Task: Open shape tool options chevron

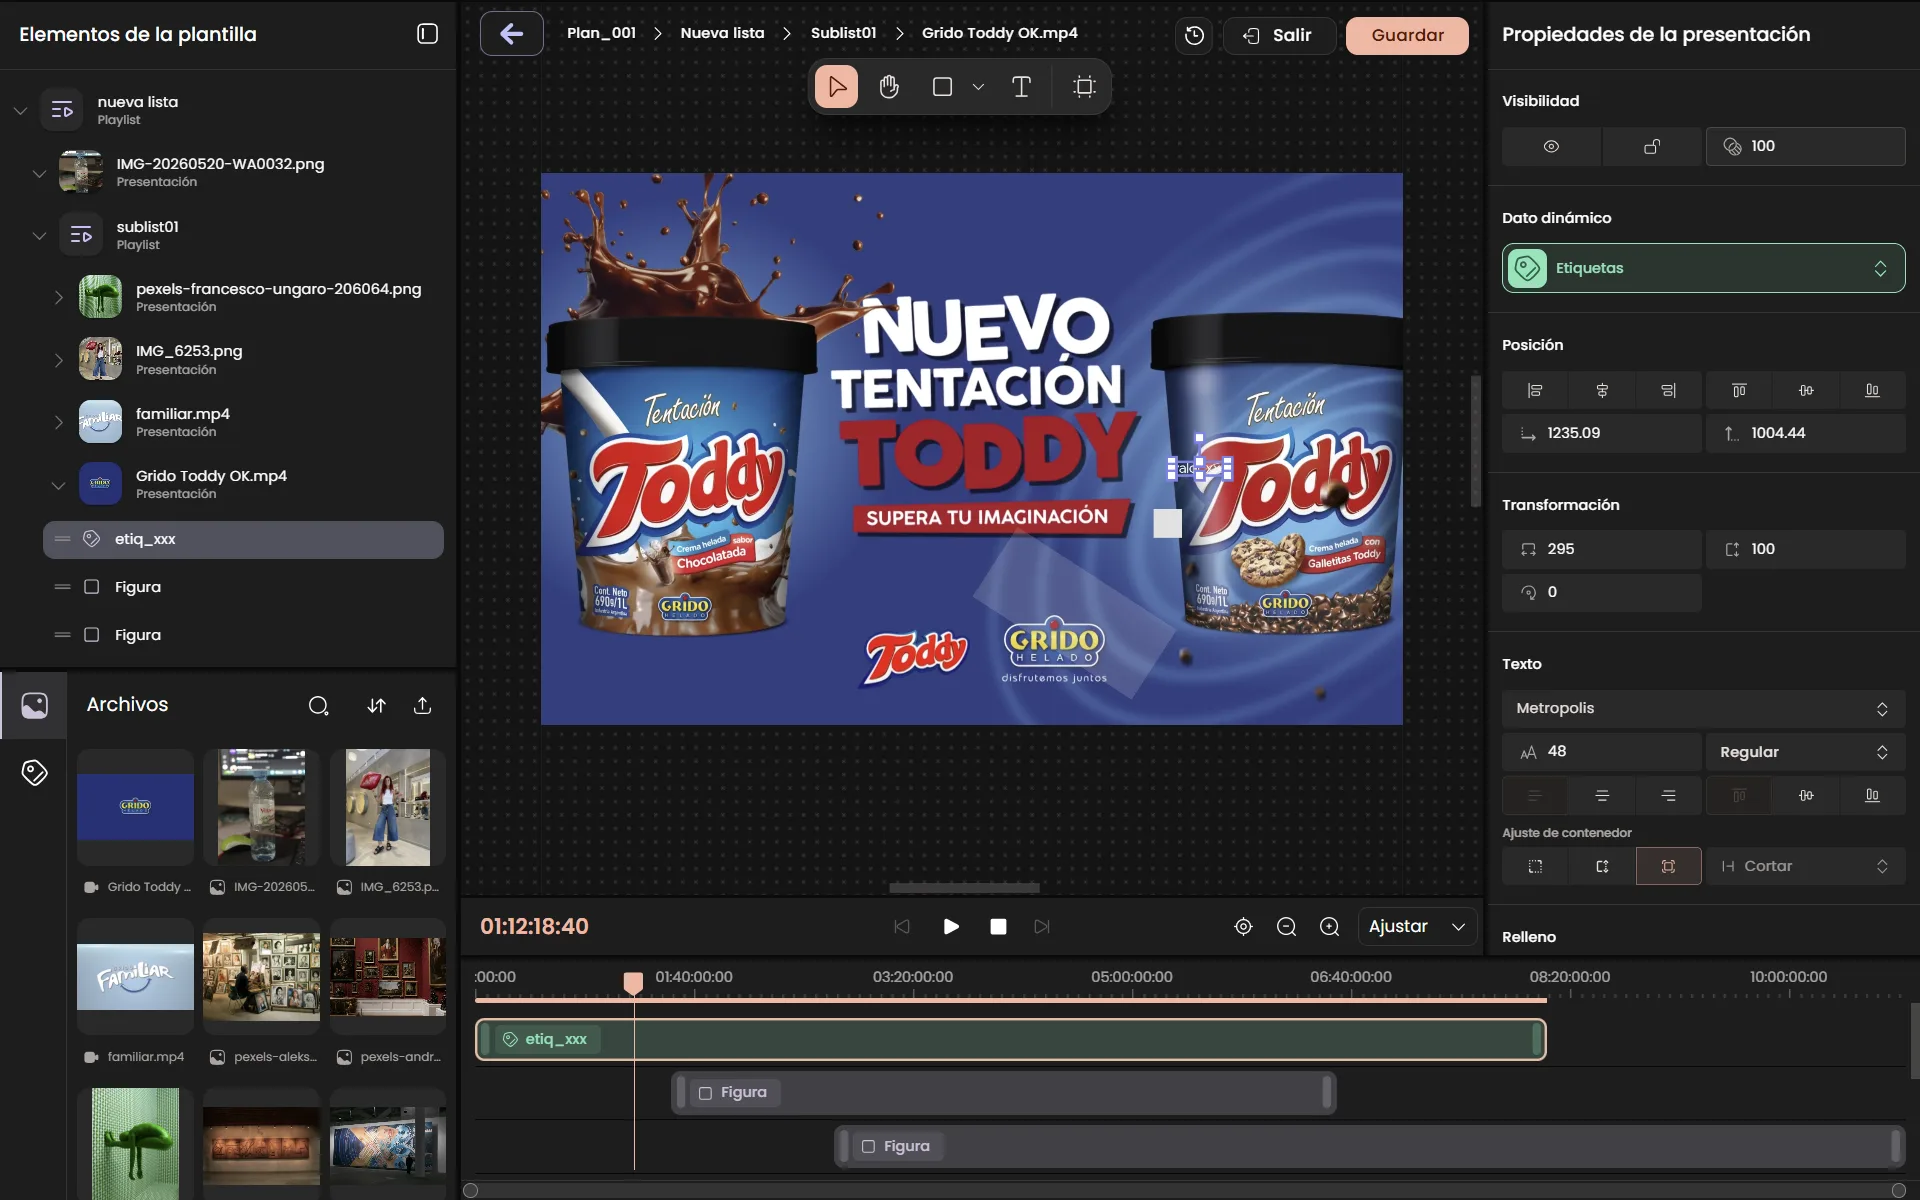Action: (978, 87)
